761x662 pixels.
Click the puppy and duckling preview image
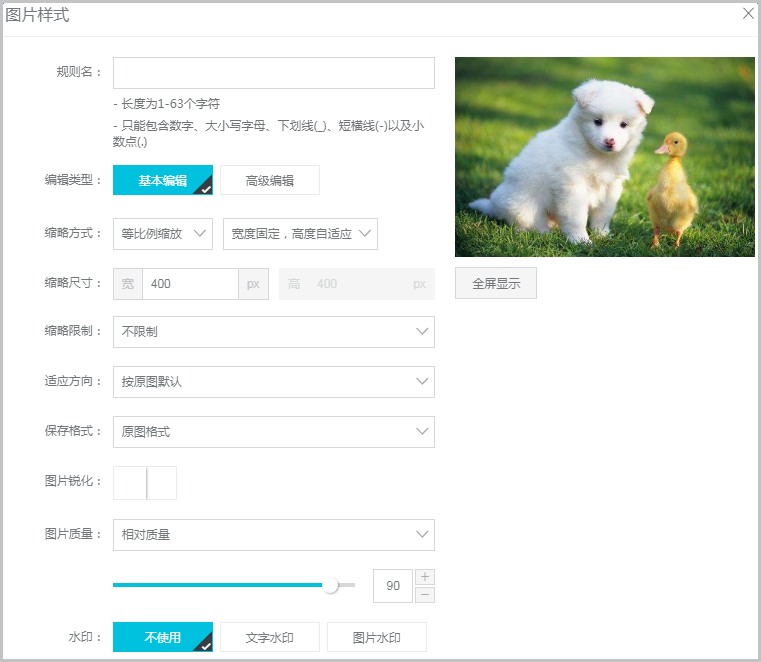click(605, 157)
